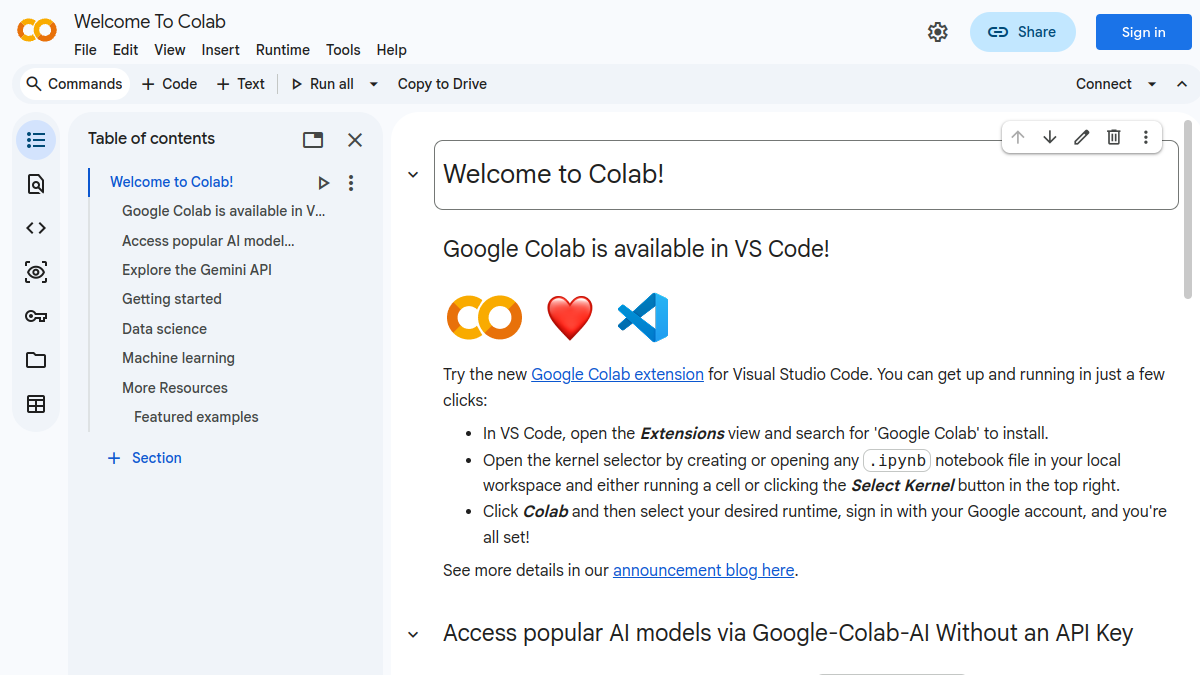Add a Text cell
The height and width of the screenshot is (675, 1200).
[x=241, y=84]
